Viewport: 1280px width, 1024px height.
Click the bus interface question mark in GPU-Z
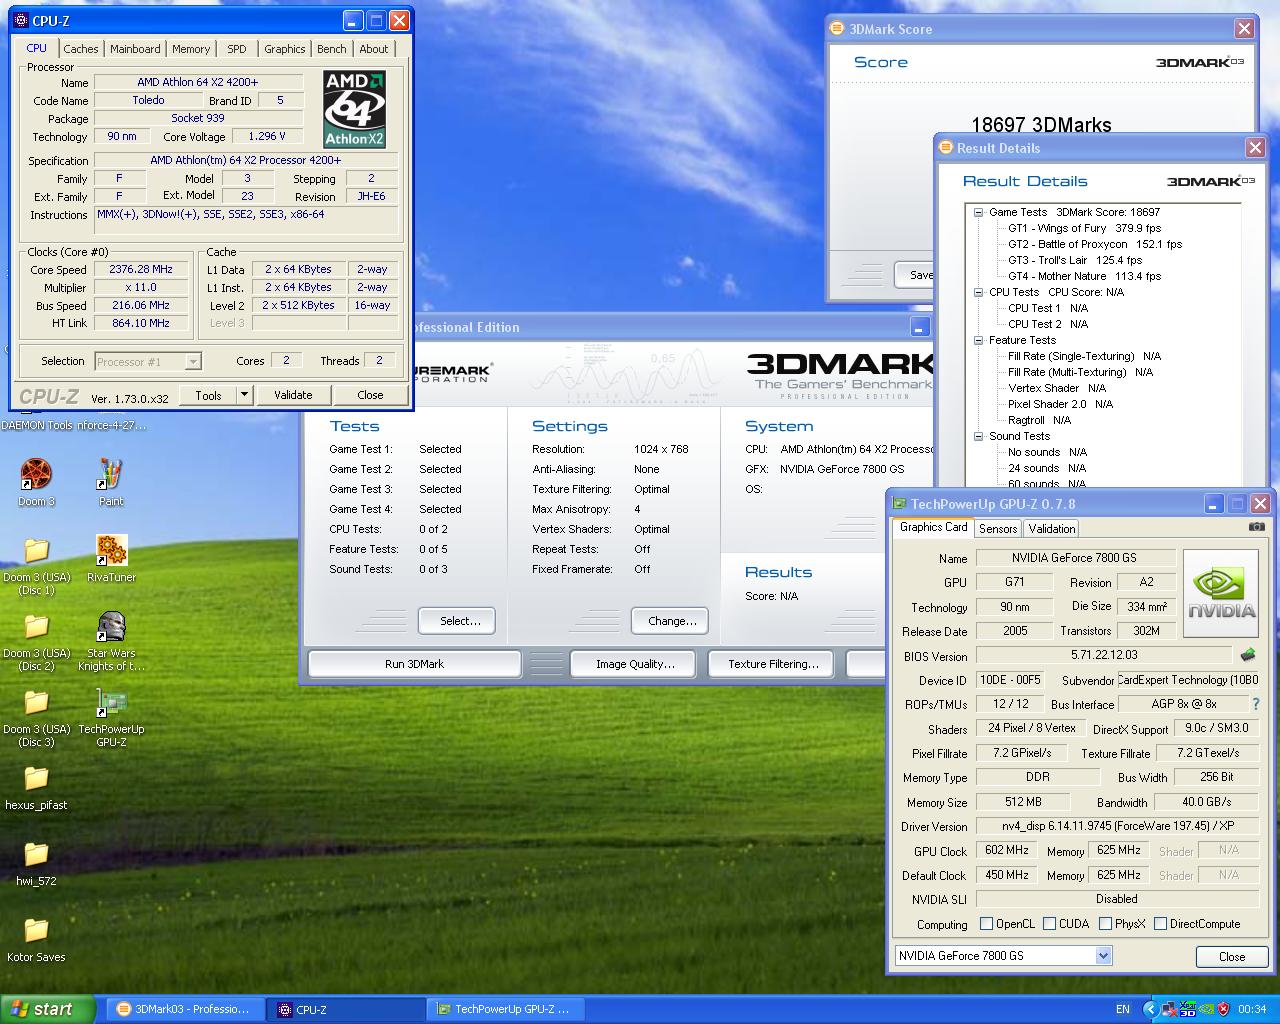tap(1256, 704)
